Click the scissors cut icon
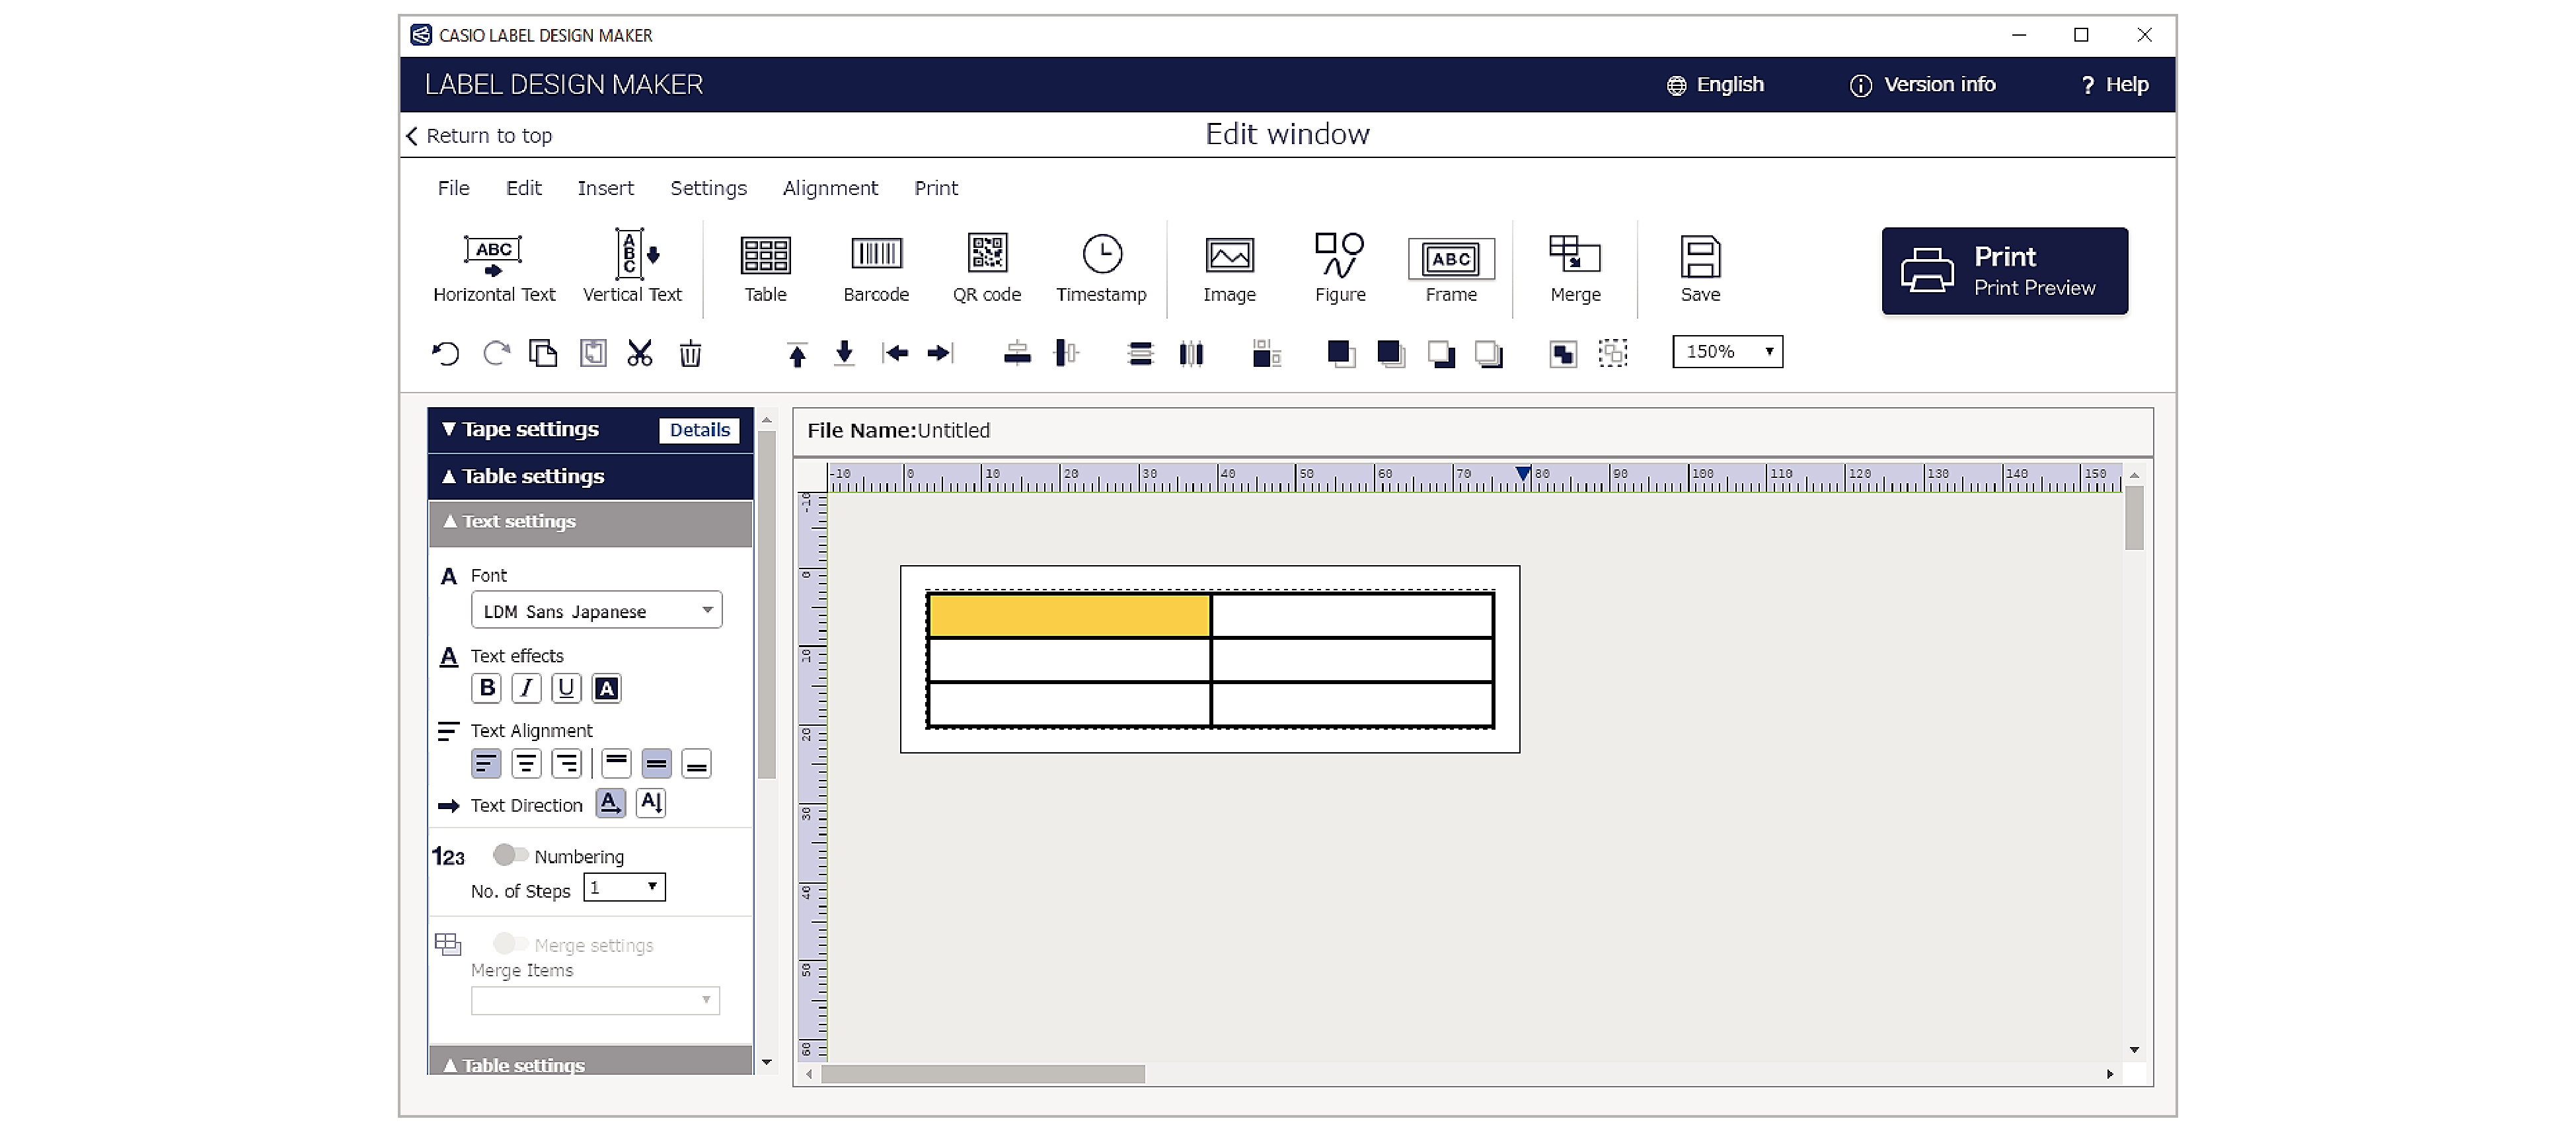The width and height of the screenshot is (2576, 1127). (x=640, y=353)
